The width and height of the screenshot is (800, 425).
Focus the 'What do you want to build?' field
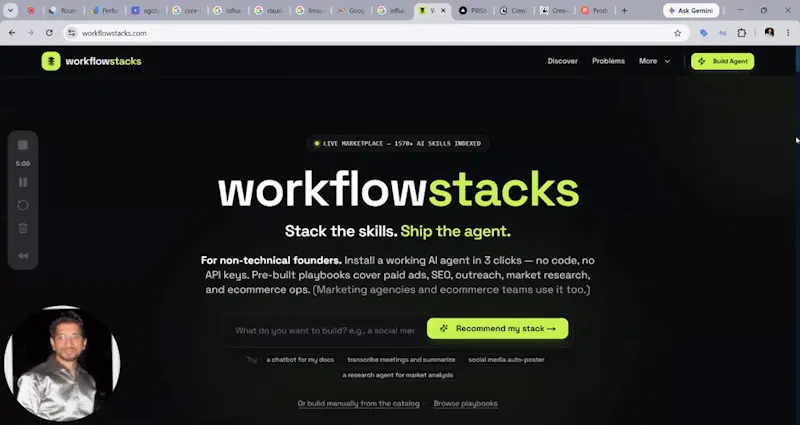[325, 331]
